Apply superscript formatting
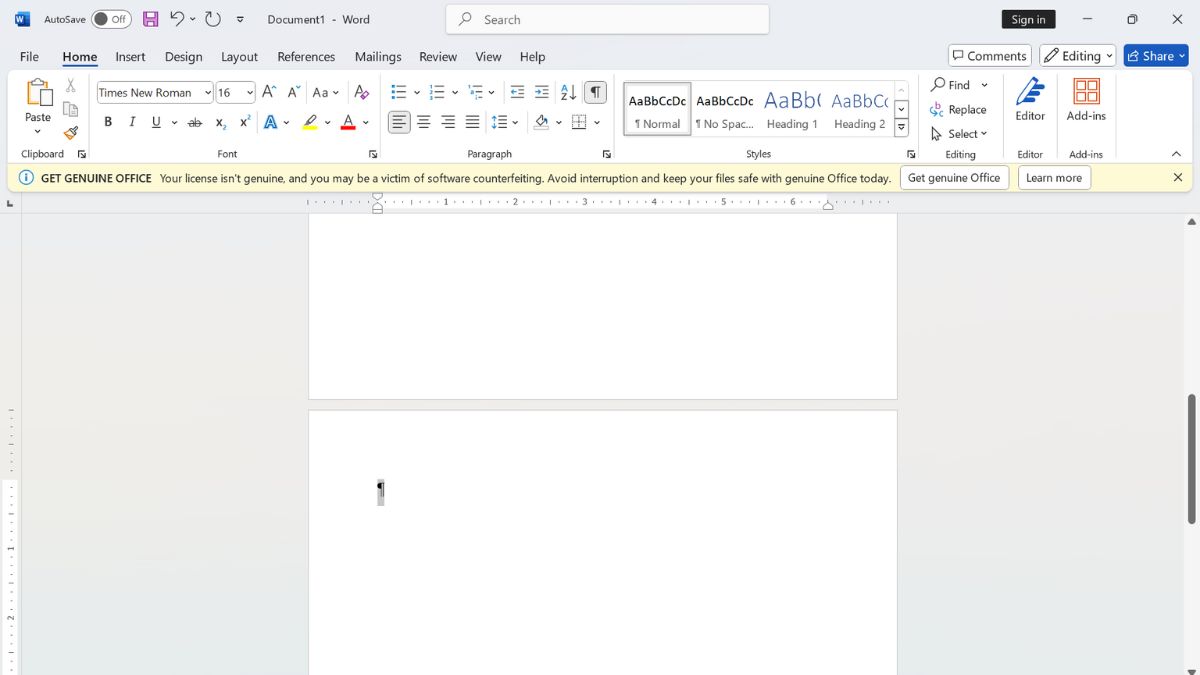The width and height of the screenshot is (1200, 675). 245,122
